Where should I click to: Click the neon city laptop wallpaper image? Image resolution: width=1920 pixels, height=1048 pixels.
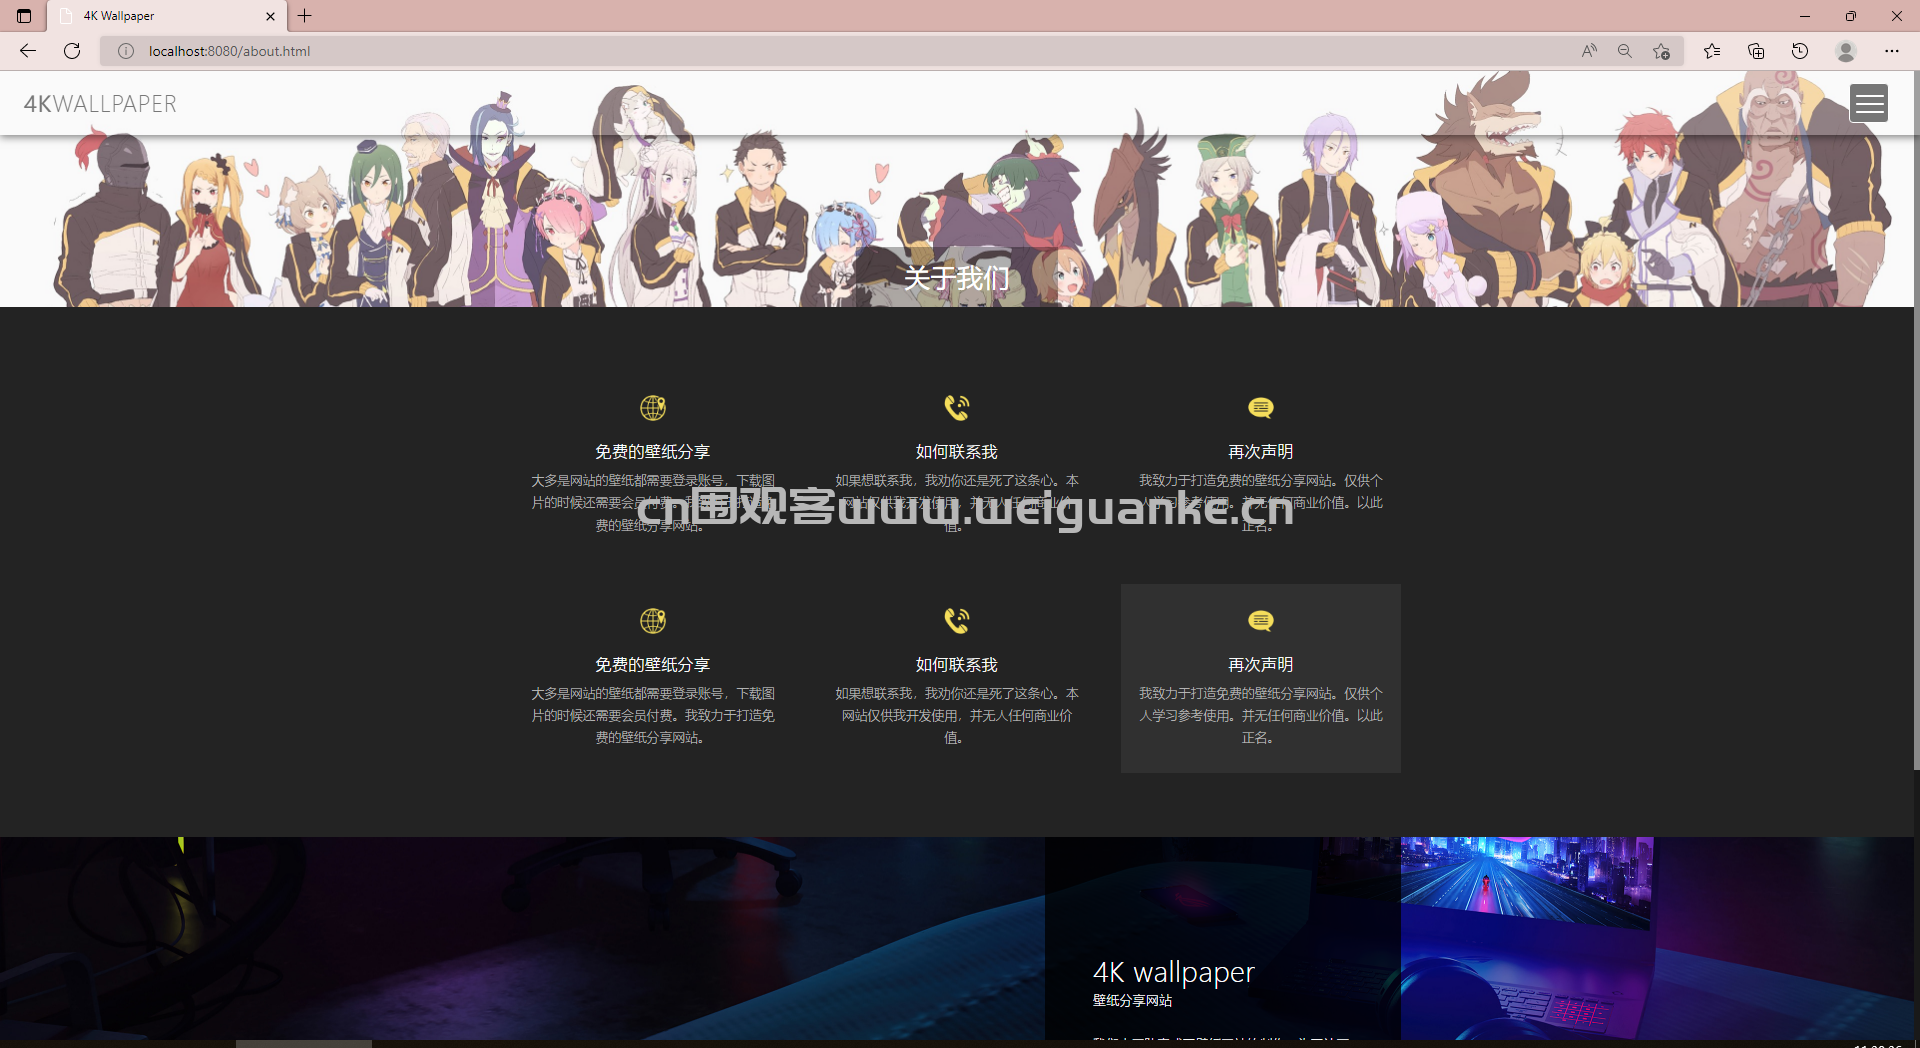point(1657,938)
